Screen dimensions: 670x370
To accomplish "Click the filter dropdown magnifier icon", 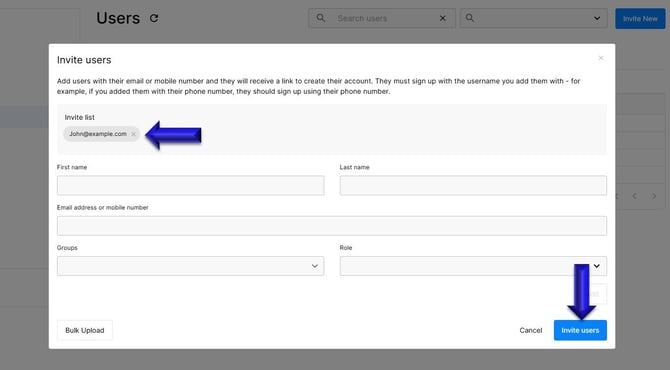I will pos(470,18).
